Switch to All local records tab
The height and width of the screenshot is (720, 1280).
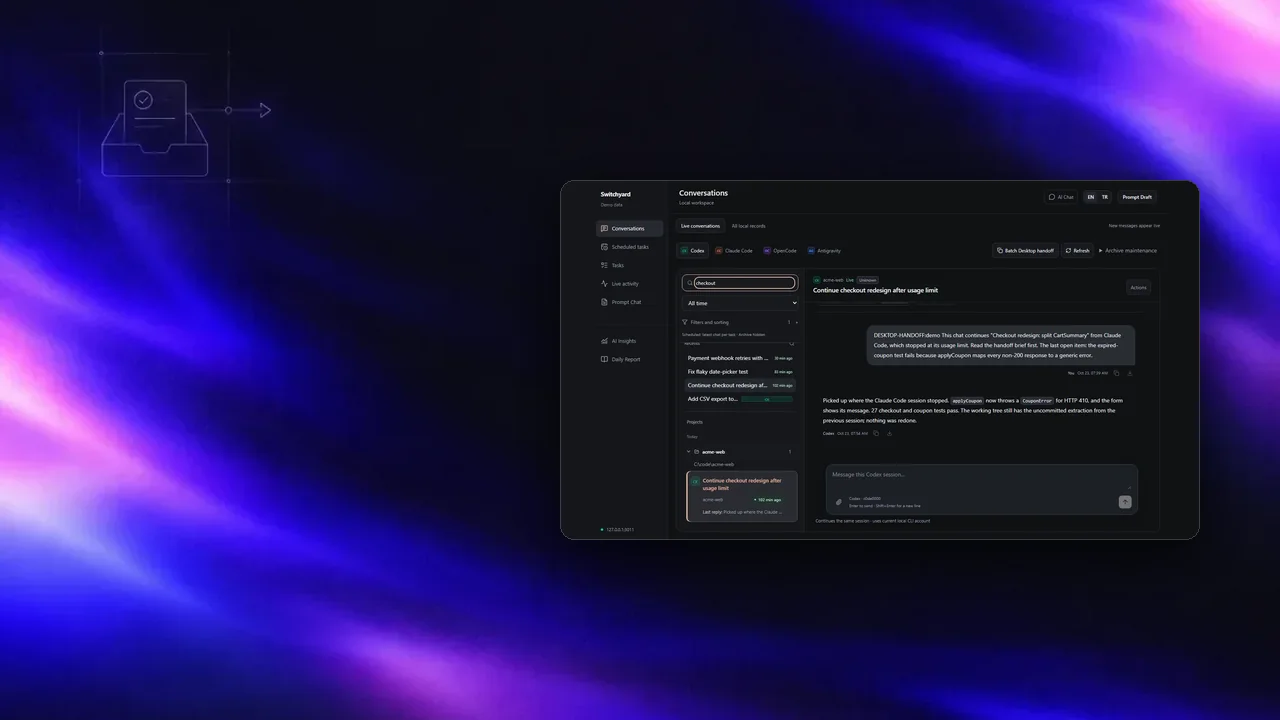[x=748, y=226]
